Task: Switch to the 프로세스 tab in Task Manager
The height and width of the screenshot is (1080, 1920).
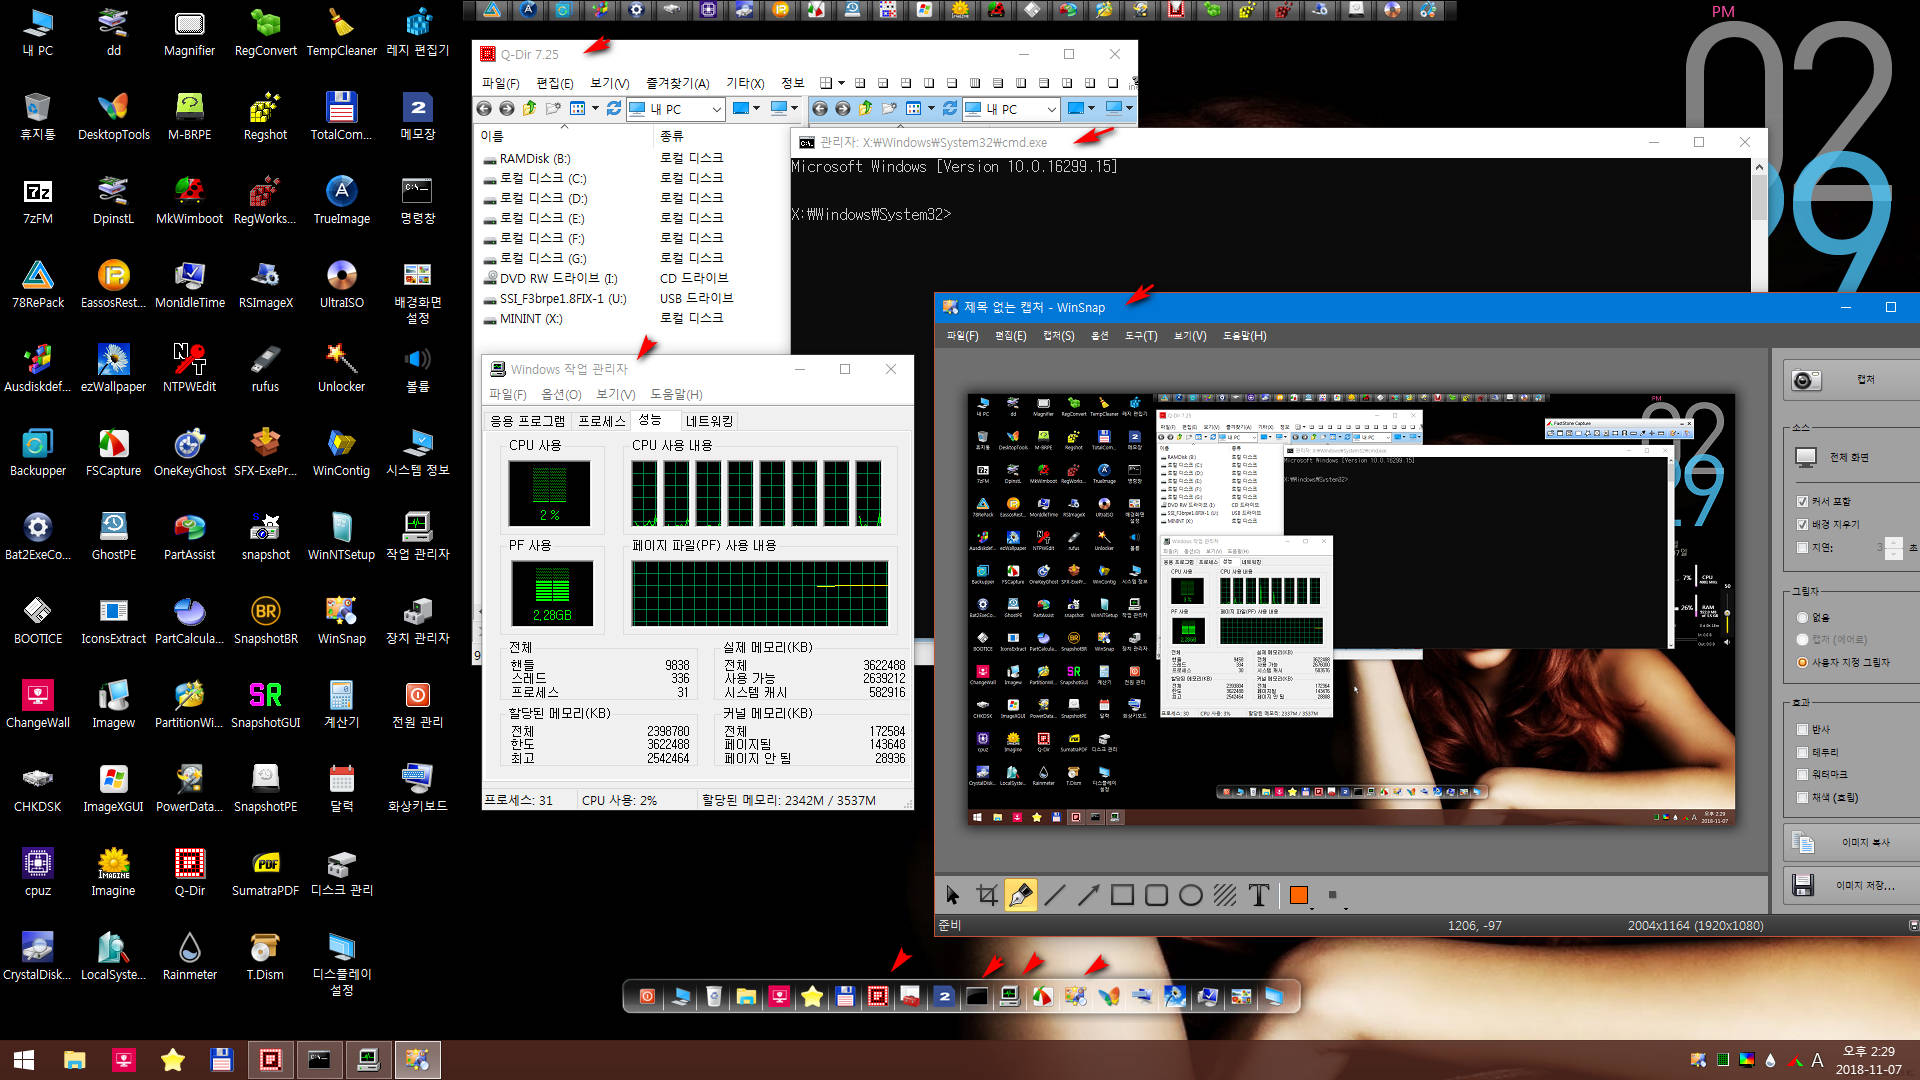Action: click(602, 421)
